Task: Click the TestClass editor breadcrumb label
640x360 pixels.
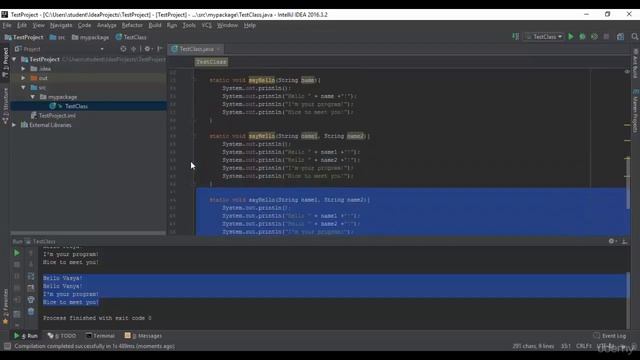Action: tap(211, 62)
